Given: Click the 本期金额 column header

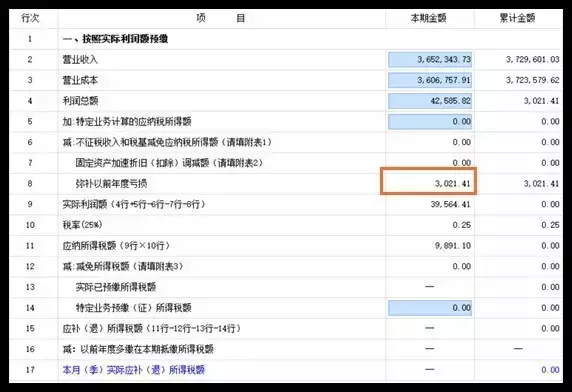Looking at the screenshot, I should (x=429, y=18).
